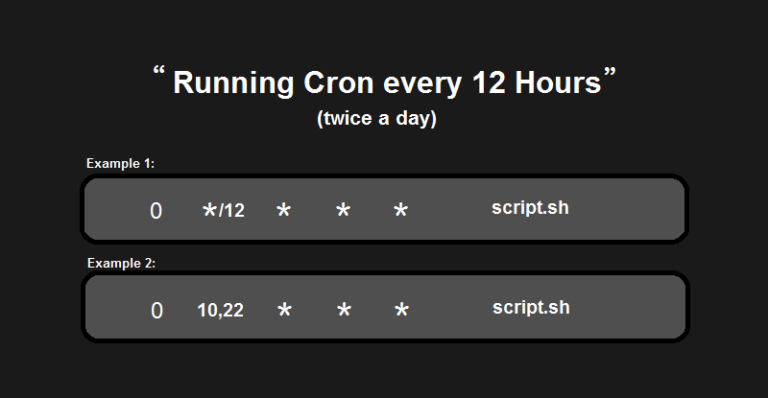Select the "Example 1:" label
768x398 pixels.
[x=120, y=164]
